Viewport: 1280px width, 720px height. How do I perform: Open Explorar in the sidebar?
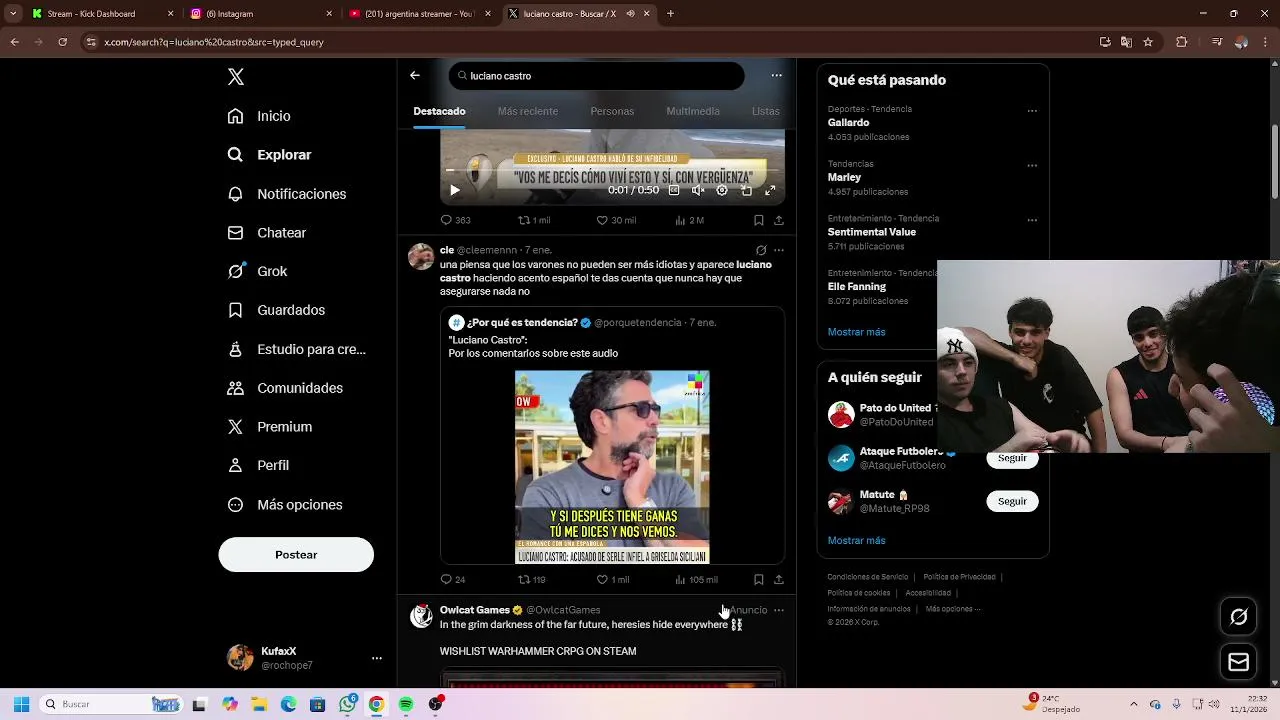[269, 155]
